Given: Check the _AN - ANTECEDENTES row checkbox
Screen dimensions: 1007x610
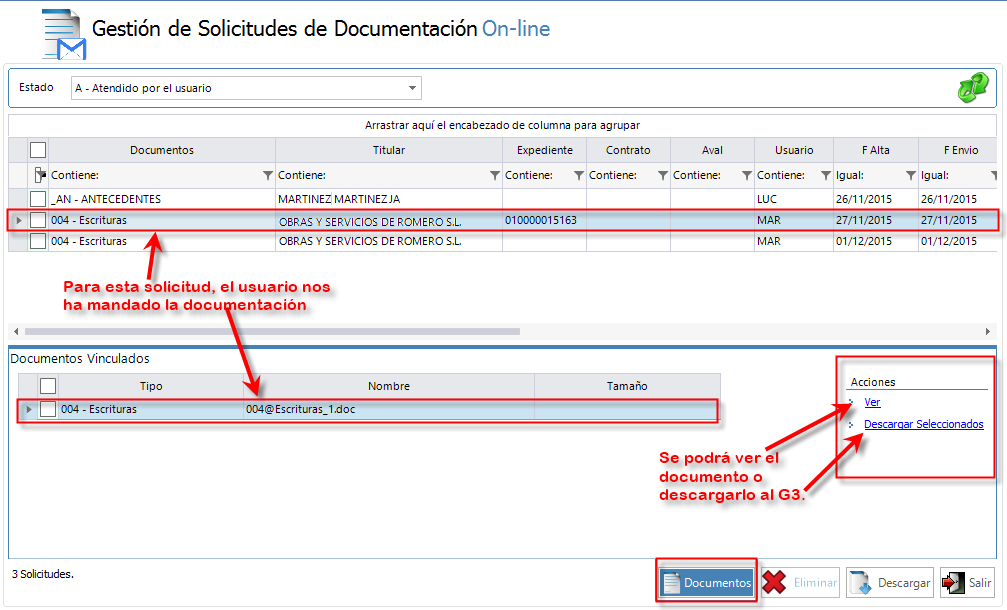Looking at the screenshot, I should [38, 199].
